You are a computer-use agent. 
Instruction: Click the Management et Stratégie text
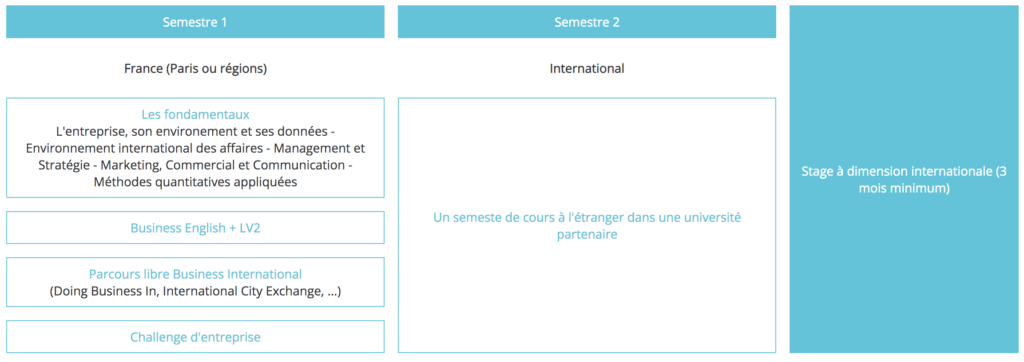point(195,157)
